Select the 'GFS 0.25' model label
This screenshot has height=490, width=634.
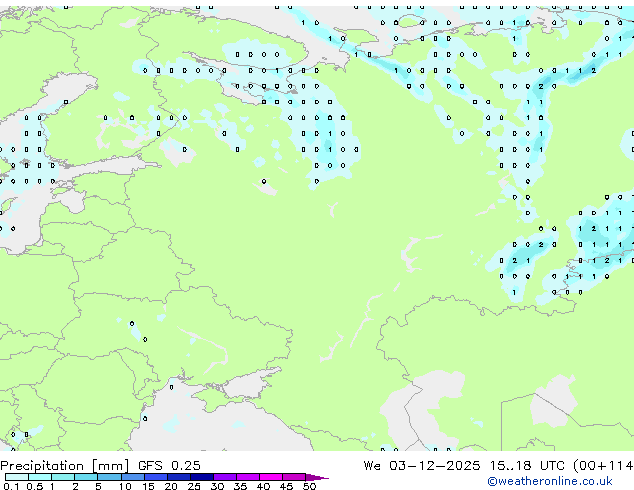[x=169, y=465]
